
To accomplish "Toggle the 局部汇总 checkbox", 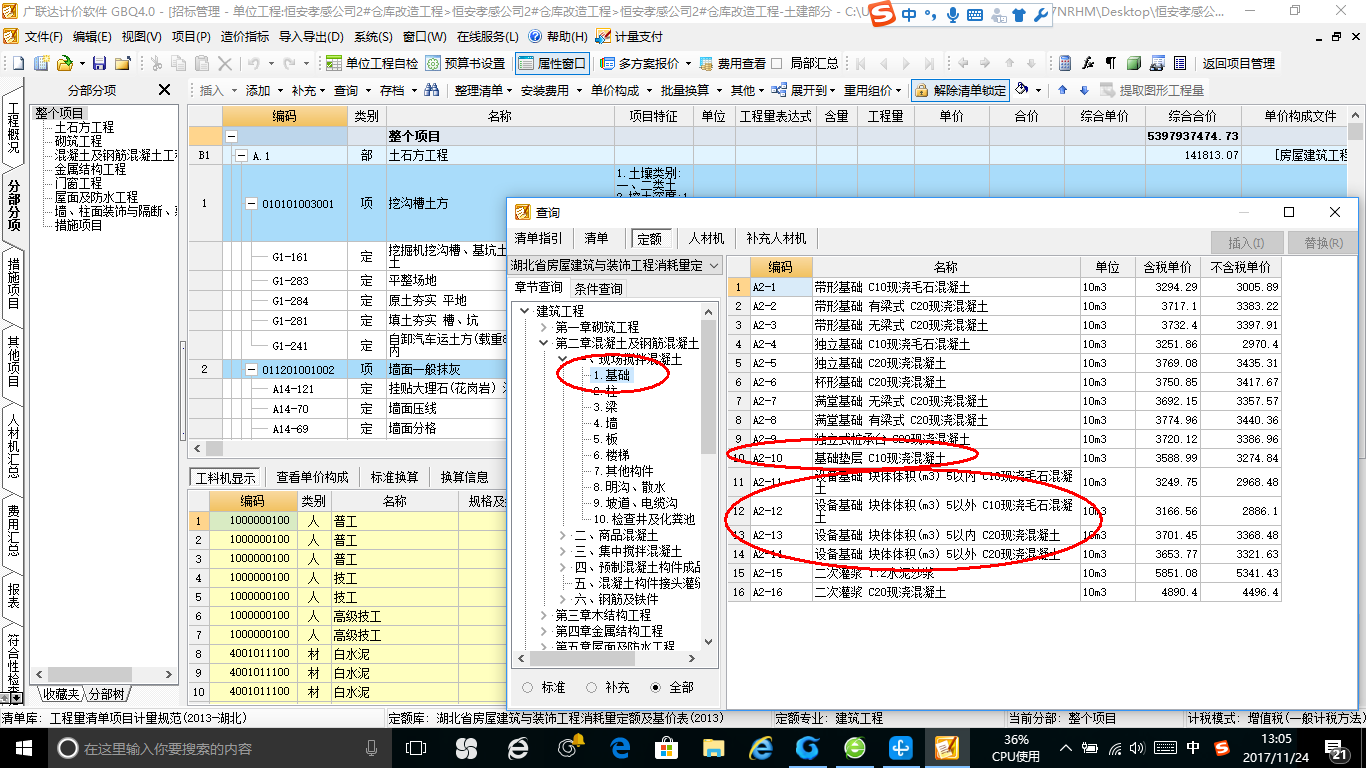I will click(777, 63).
